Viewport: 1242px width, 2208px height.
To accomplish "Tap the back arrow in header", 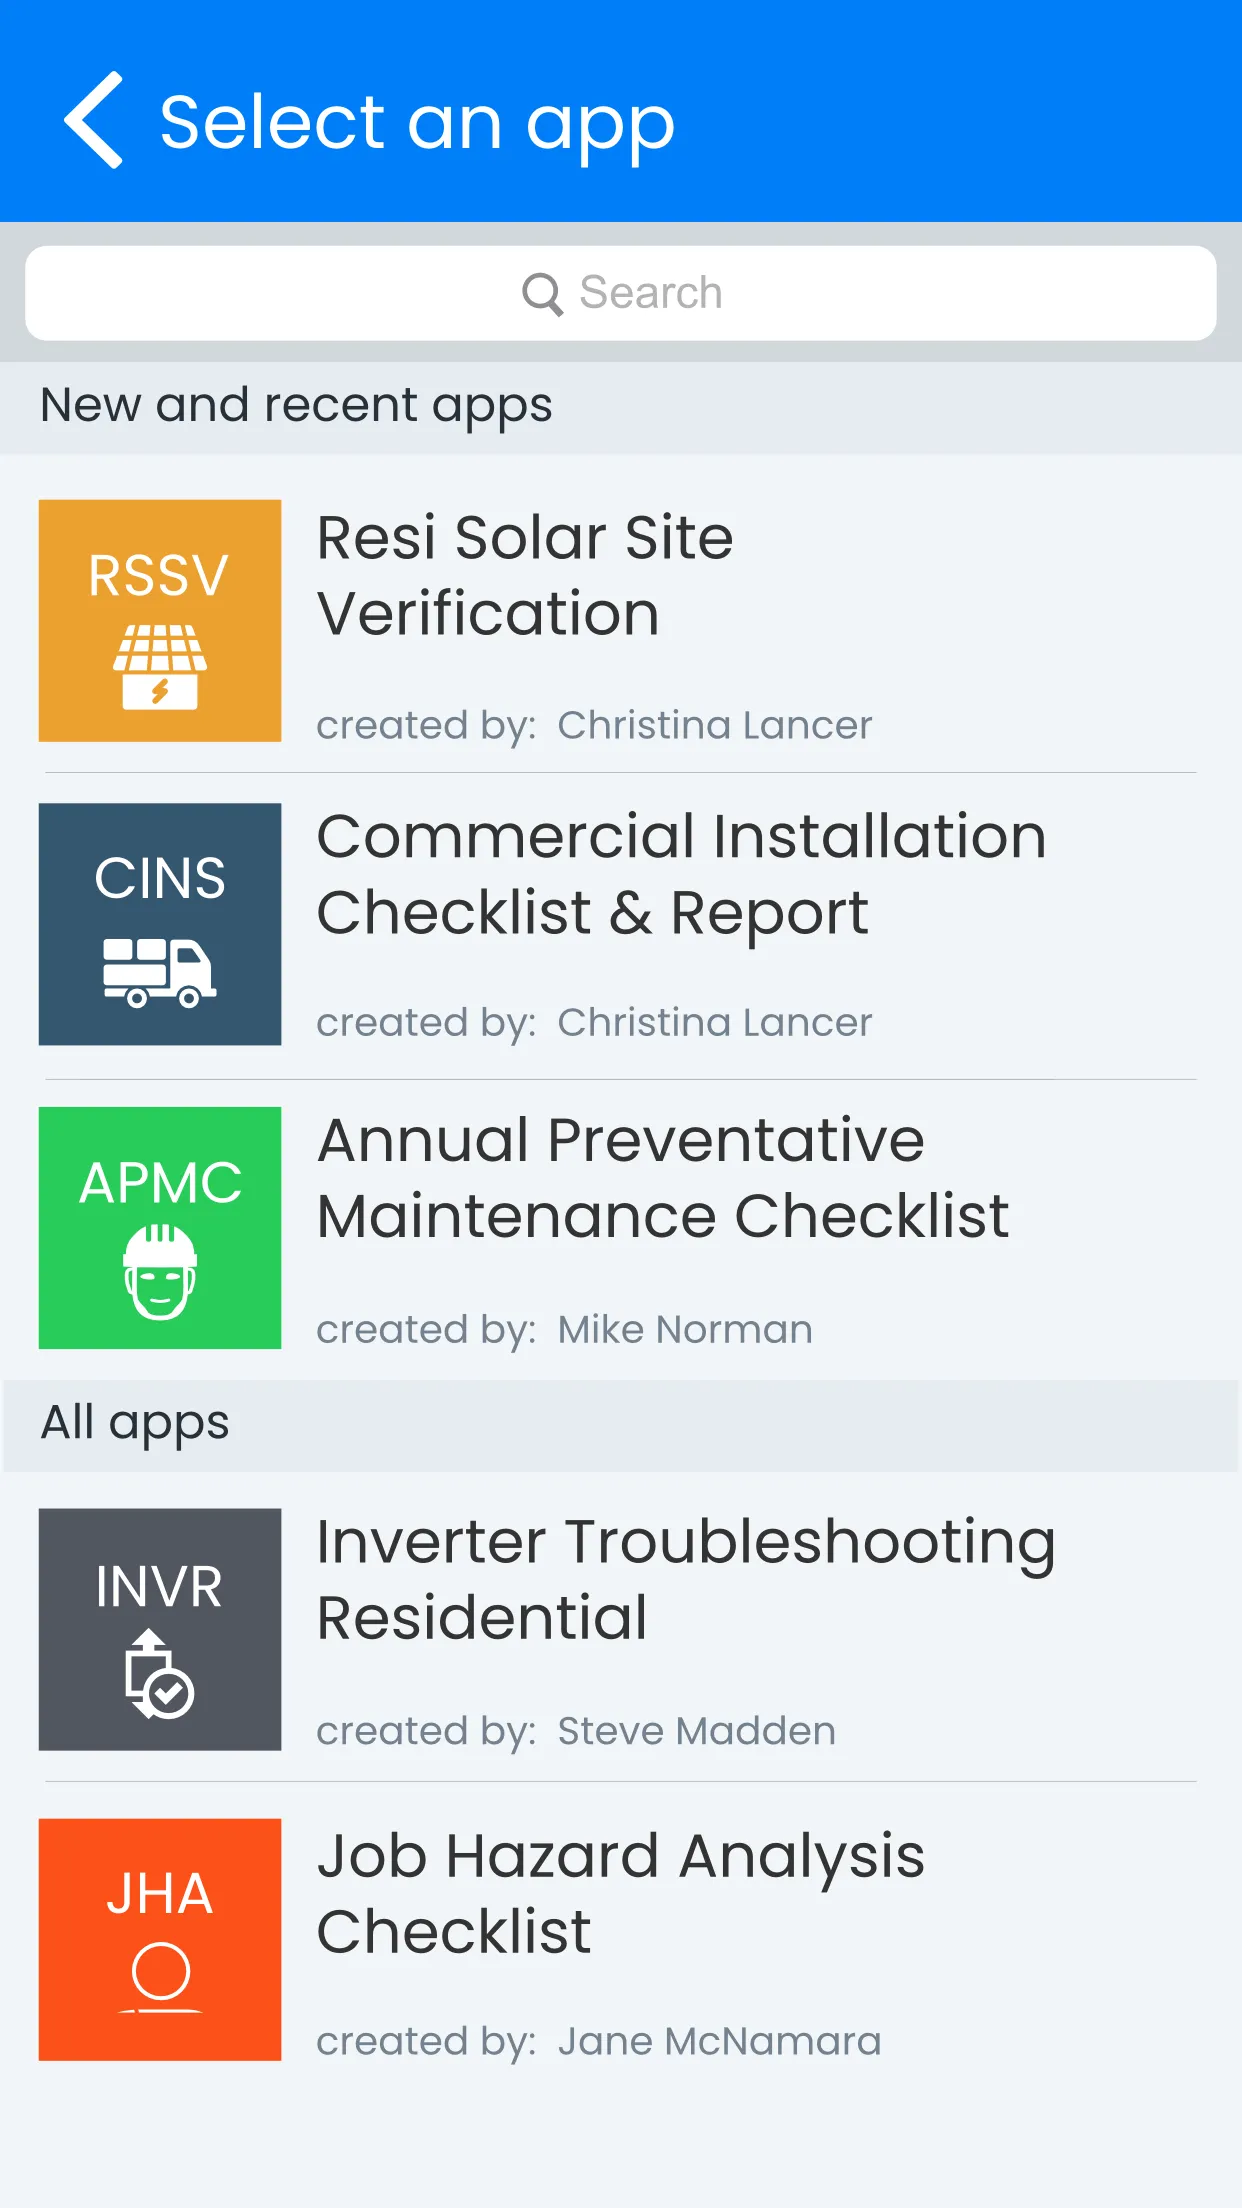I will pos(95,120).
